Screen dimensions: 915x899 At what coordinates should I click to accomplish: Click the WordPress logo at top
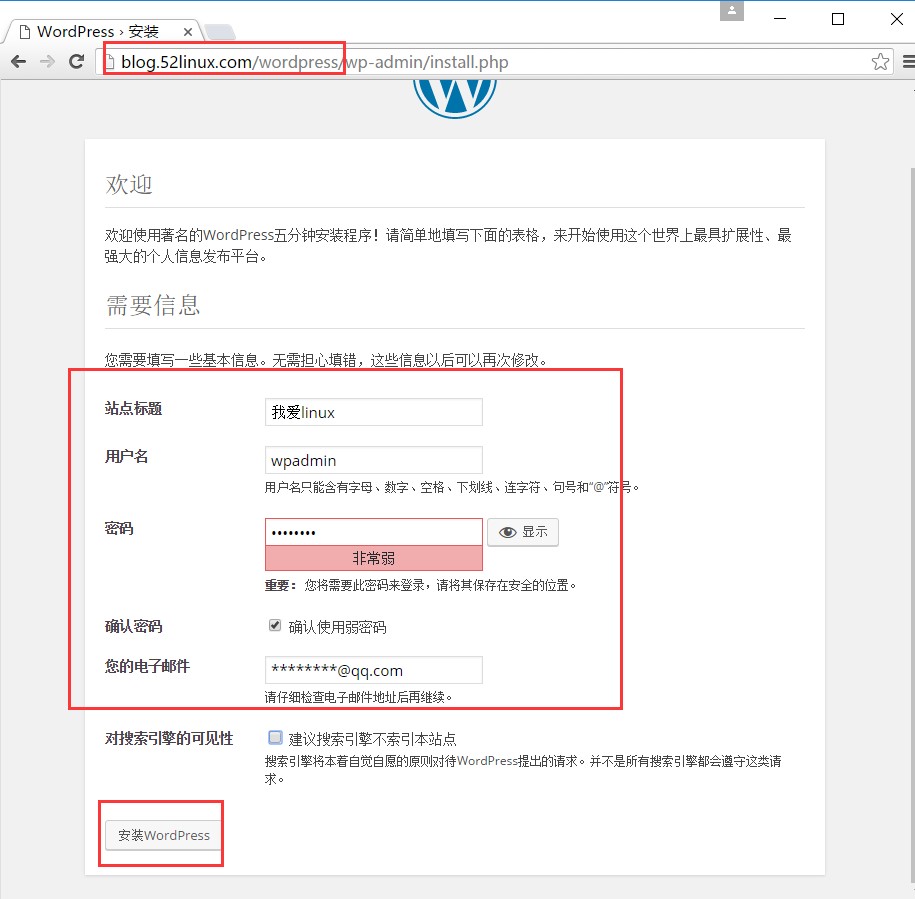tap(455, 98)
